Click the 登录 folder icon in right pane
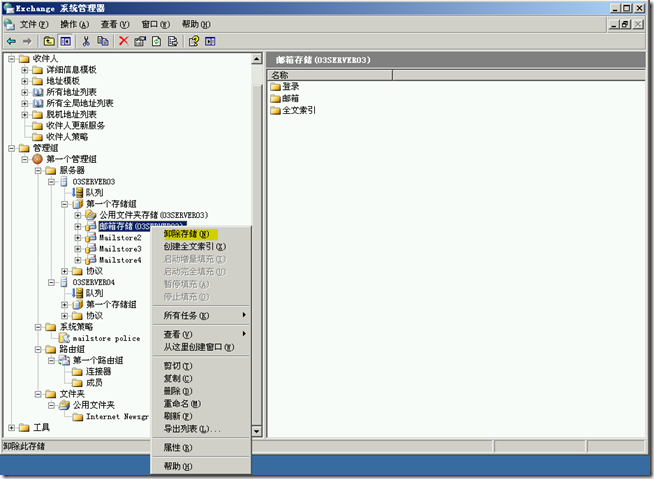 pyautogui.click(x=275, y=87)
